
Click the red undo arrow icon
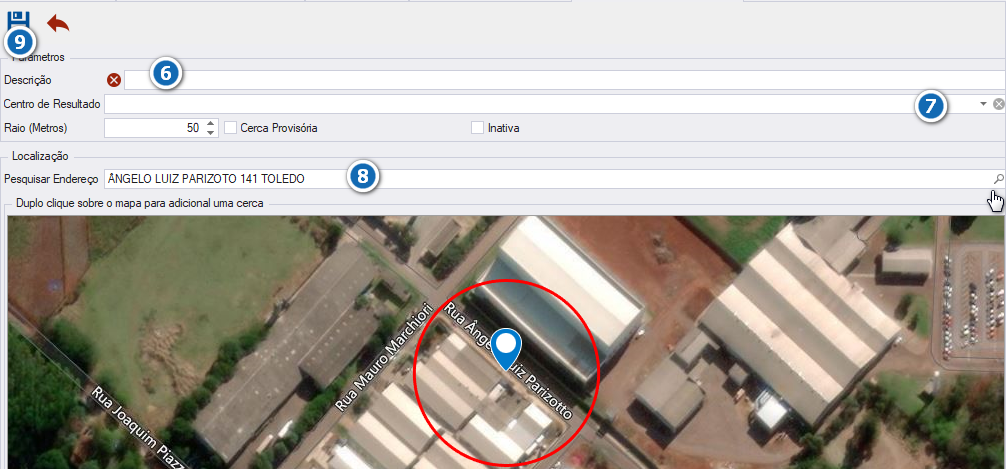(x=58, y=24)
